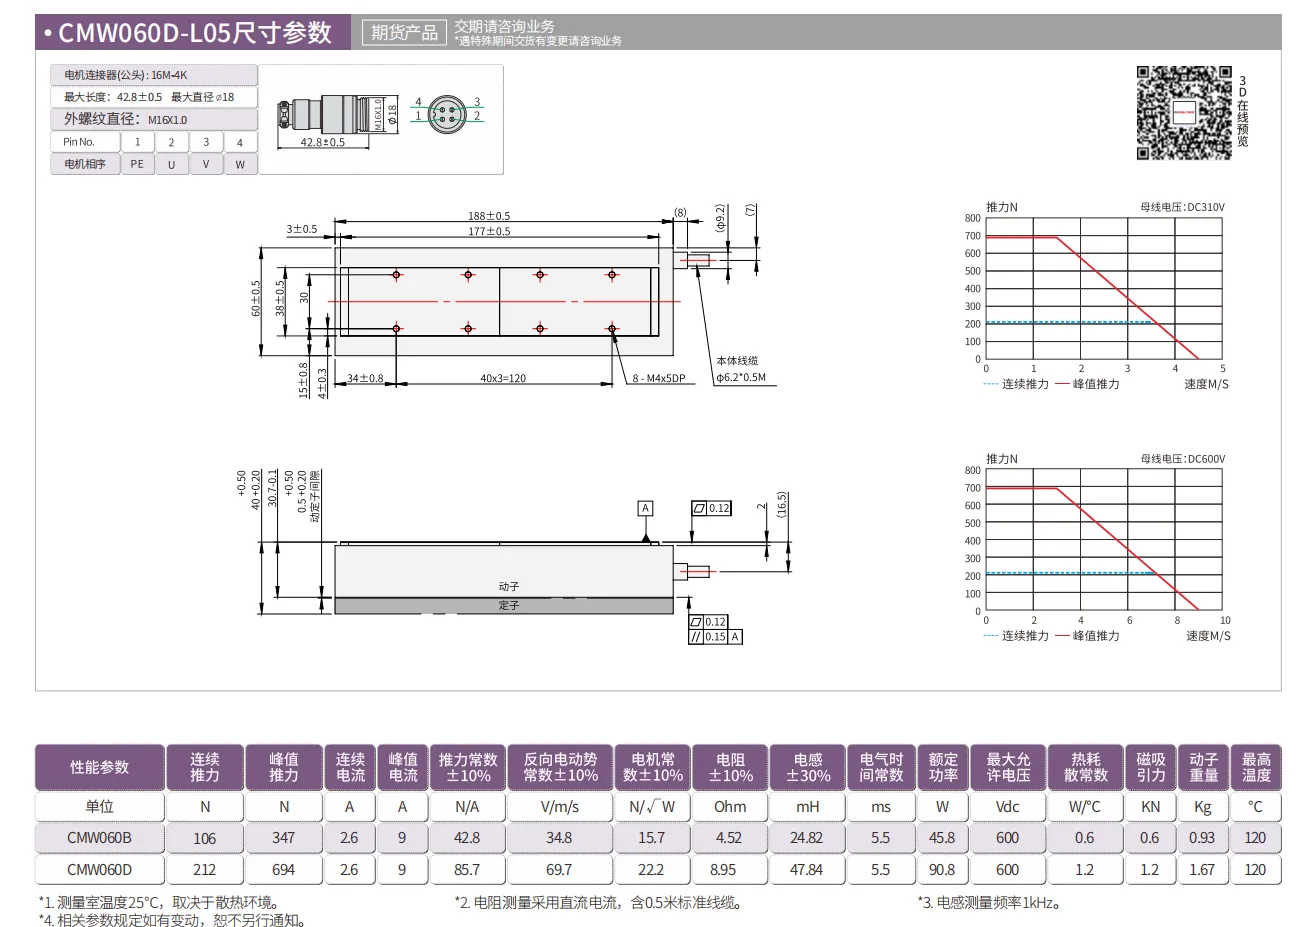Click the 峰值推力 legend in DC310V chart
Screen dimensions: 1308x927
tap(1087, 384)
